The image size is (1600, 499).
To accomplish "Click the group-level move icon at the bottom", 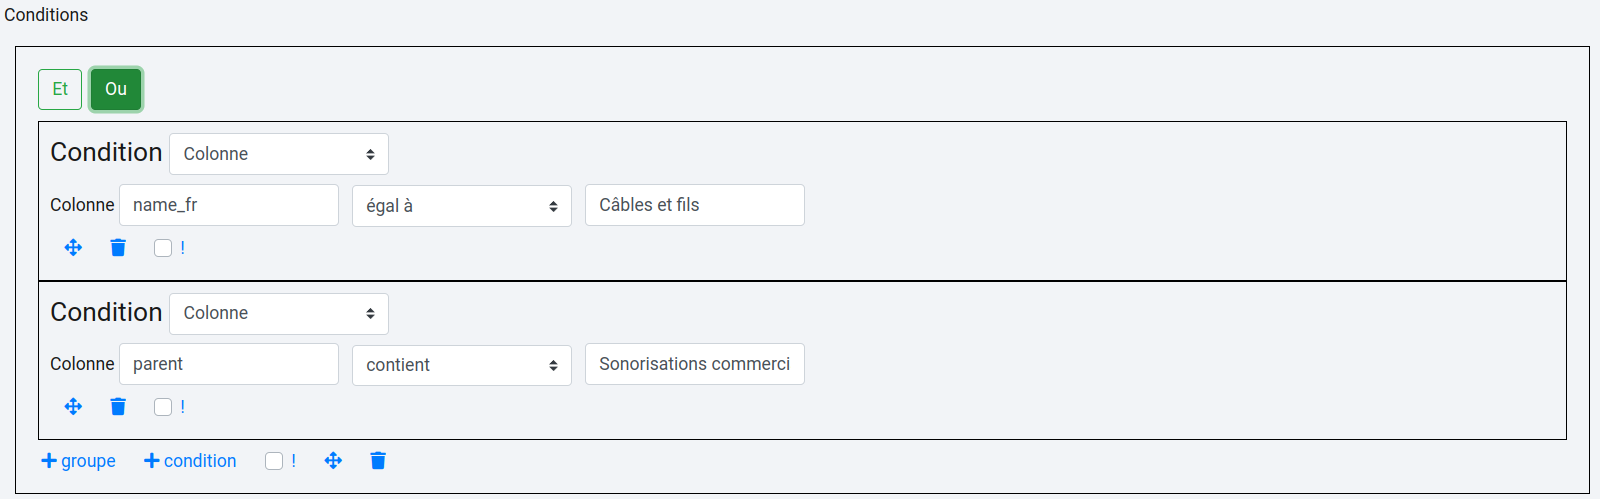I will pyautogui.click(x=333, y=460).
